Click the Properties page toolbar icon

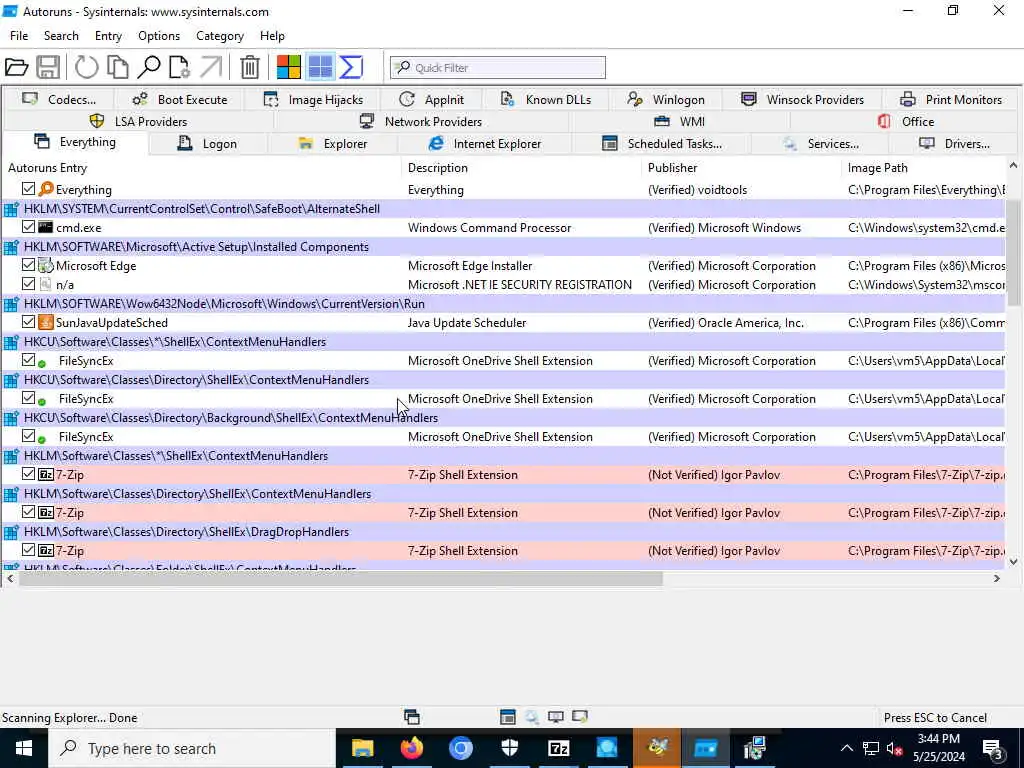click(179, 67)
